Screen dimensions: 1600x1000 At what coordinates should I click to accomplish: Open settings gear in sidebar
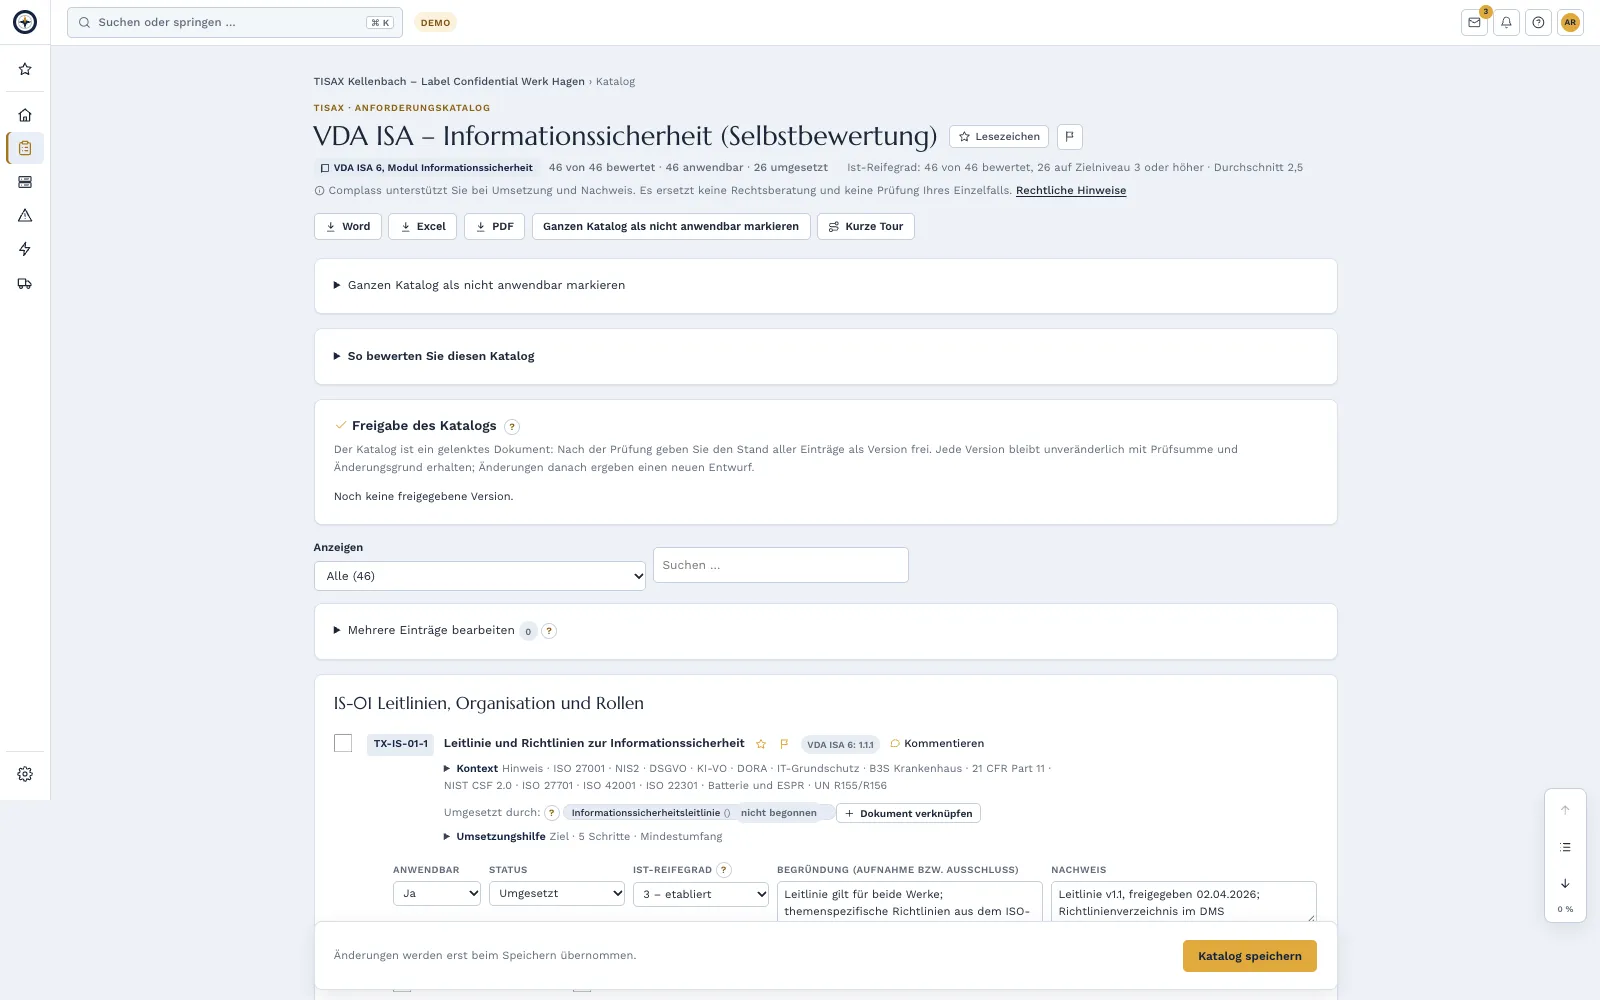click(25, 774)
